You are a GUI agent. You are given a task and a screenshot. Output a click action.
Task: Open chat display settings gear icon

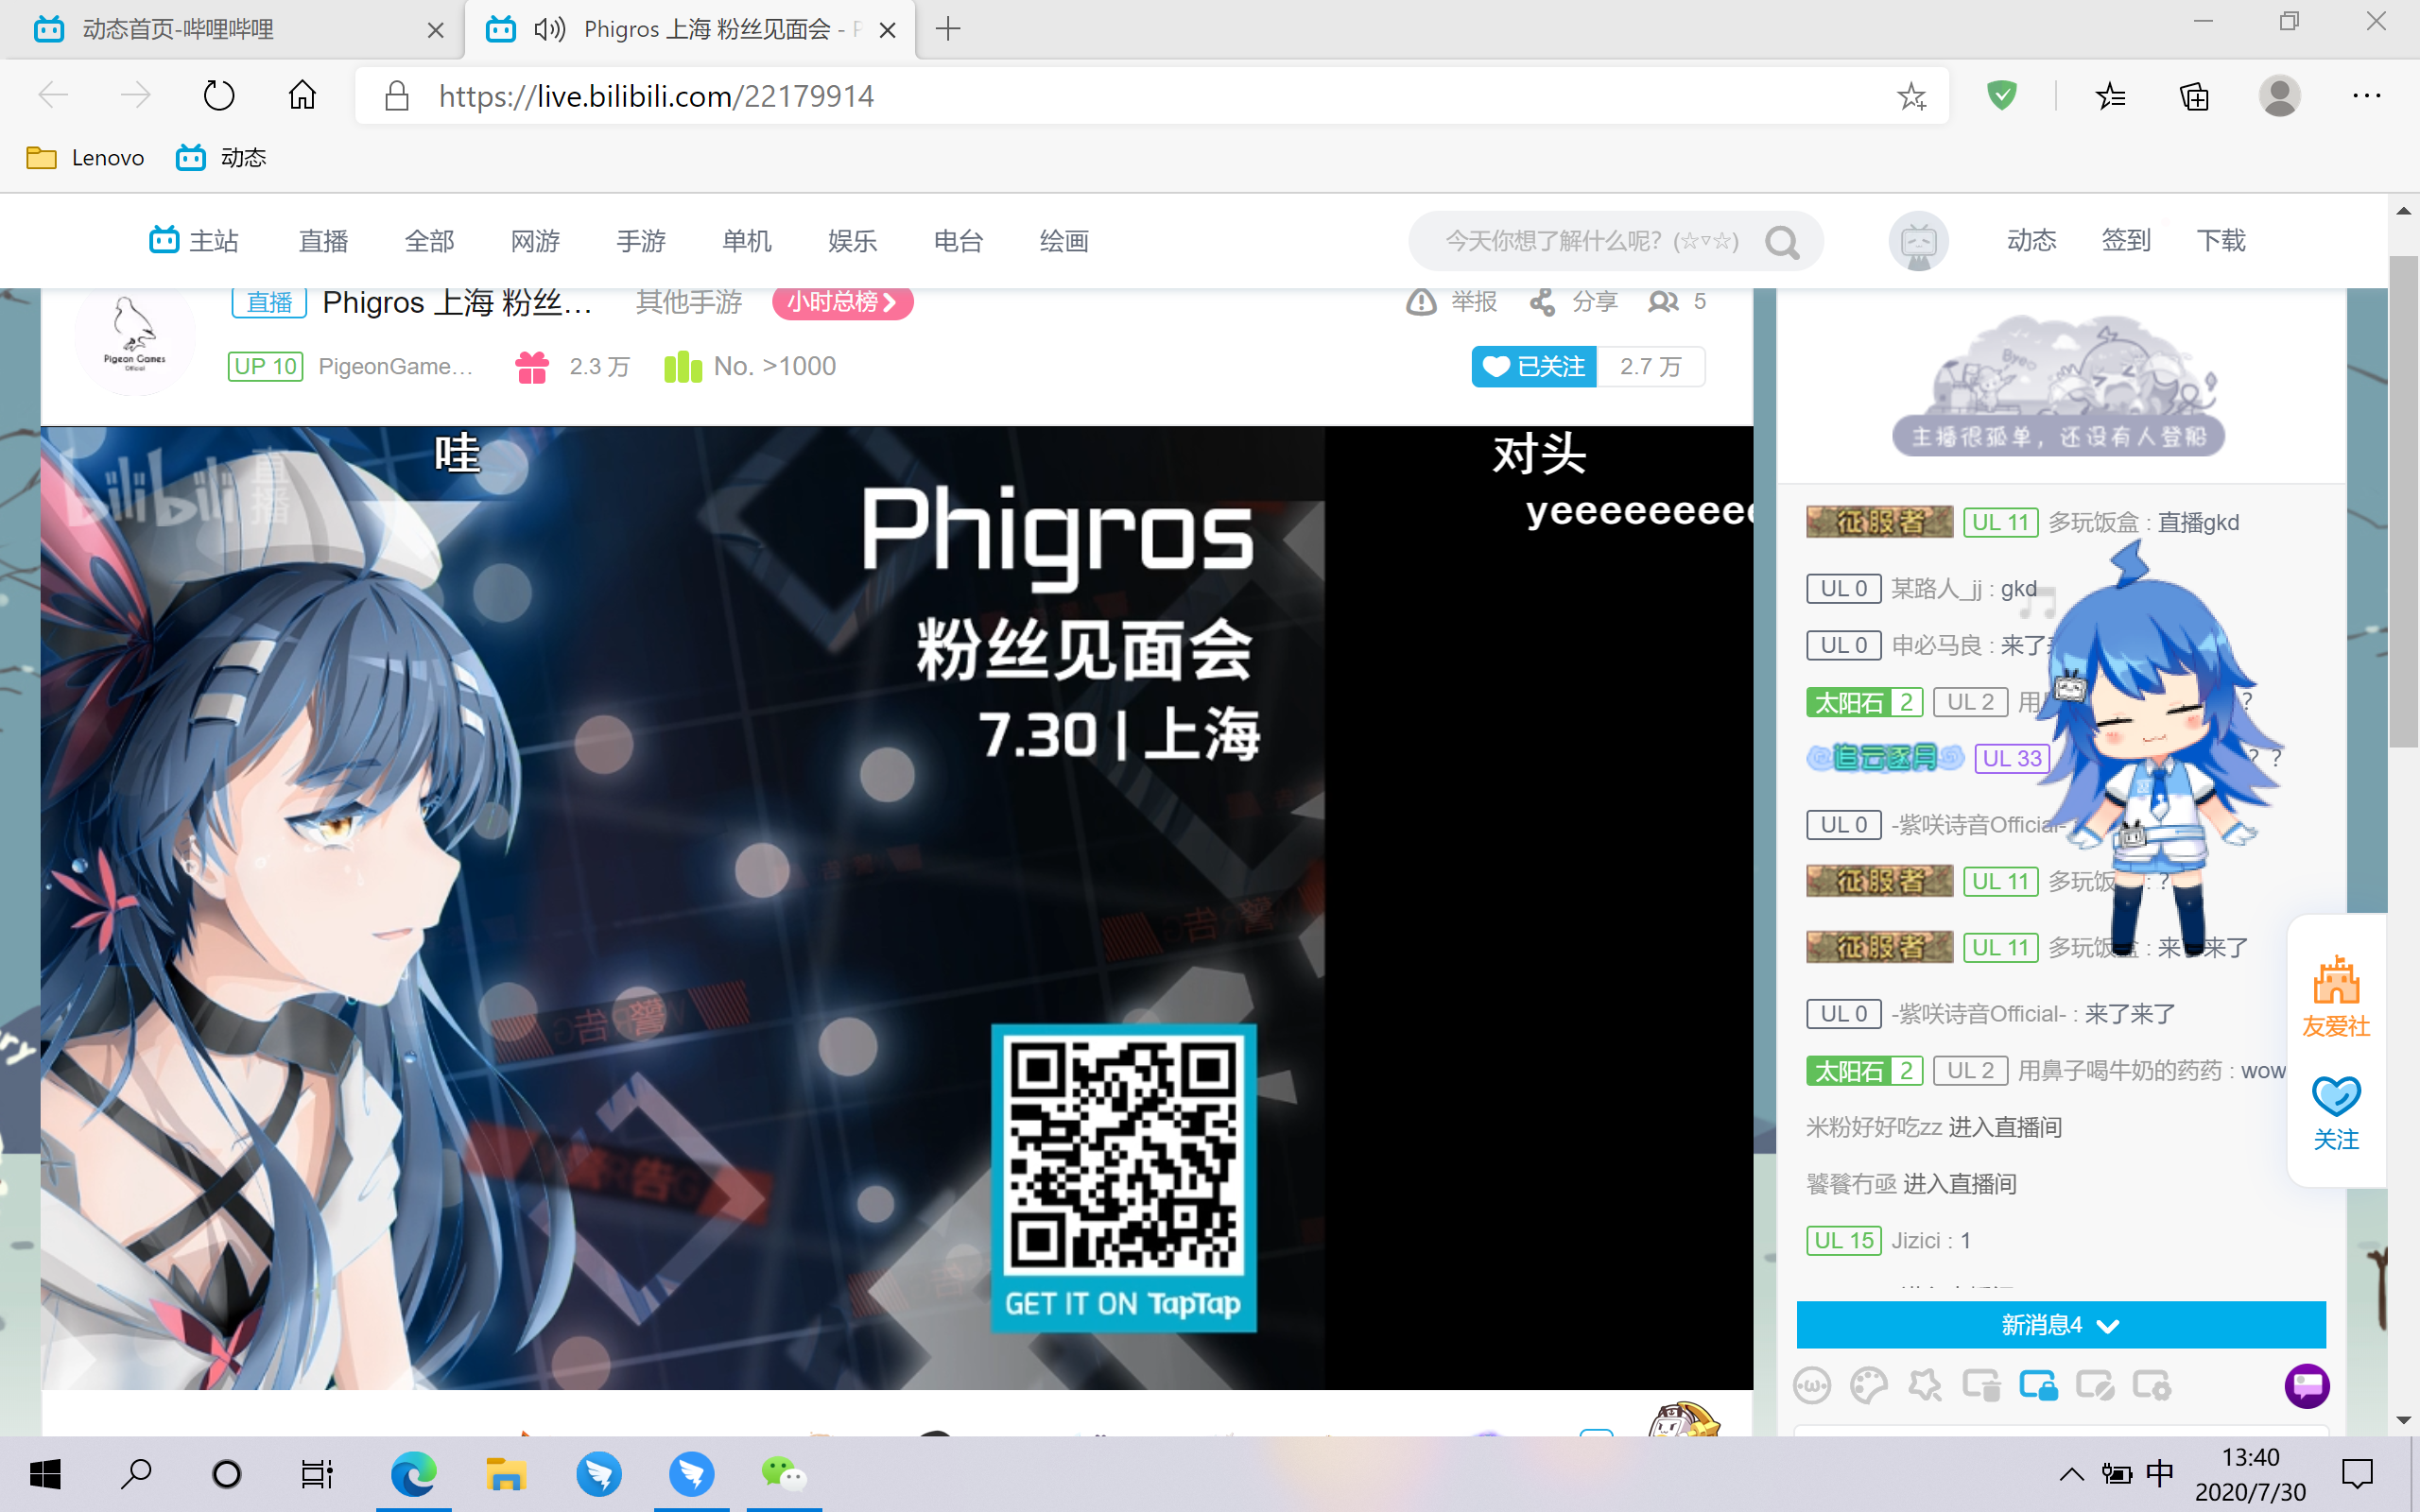(2151, 1386)
